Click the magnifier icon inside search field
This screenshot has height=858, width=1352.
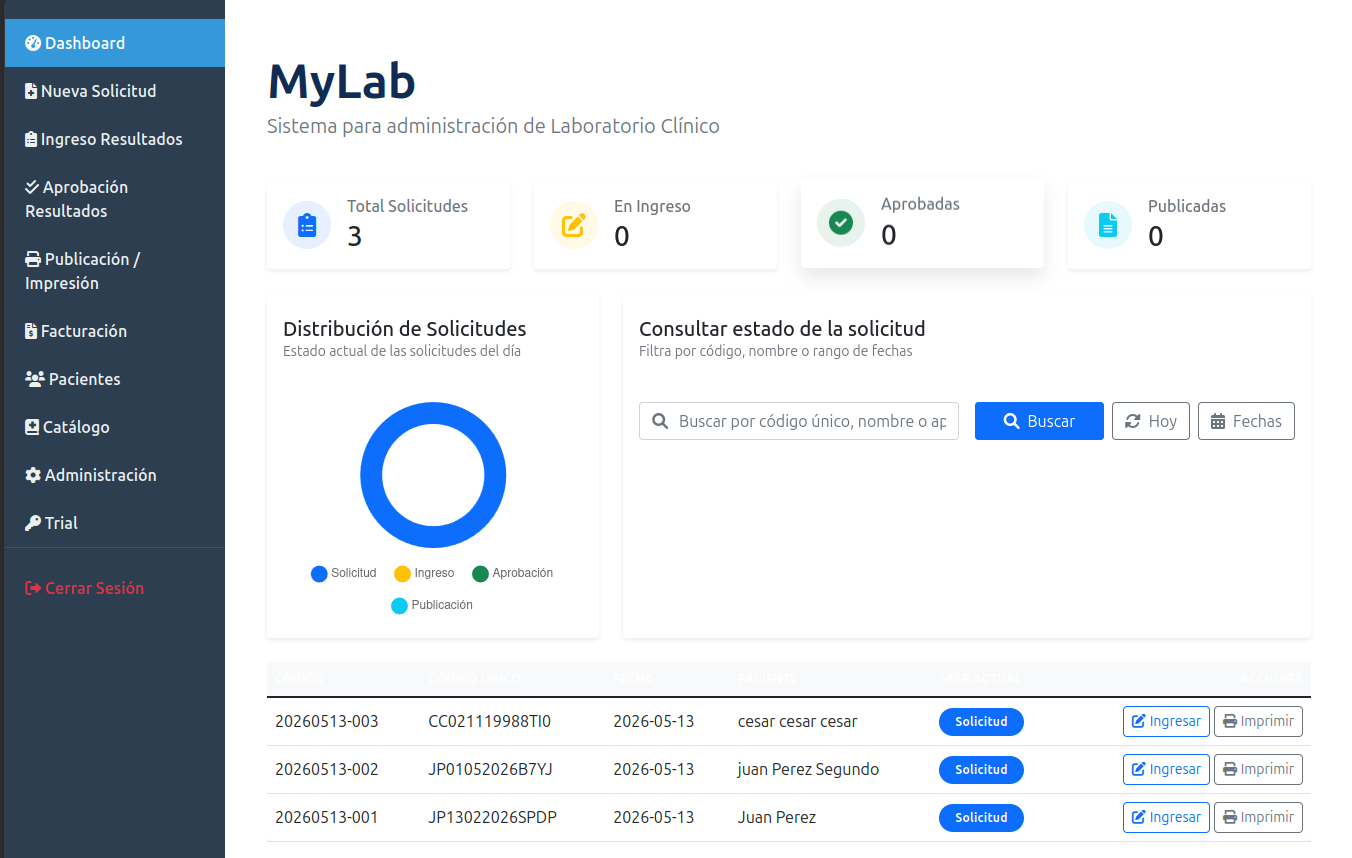(660, 421)
